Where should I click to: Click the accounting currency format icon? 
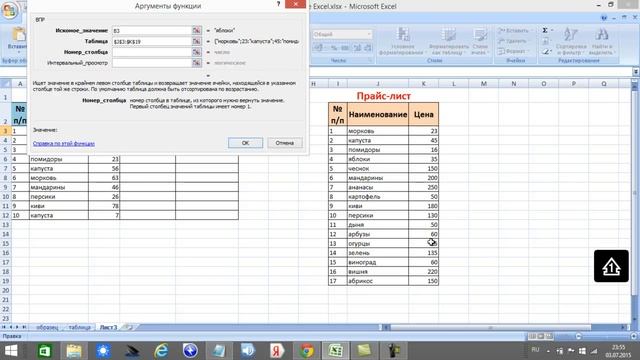pyautogui.click(x=319, y=48)
